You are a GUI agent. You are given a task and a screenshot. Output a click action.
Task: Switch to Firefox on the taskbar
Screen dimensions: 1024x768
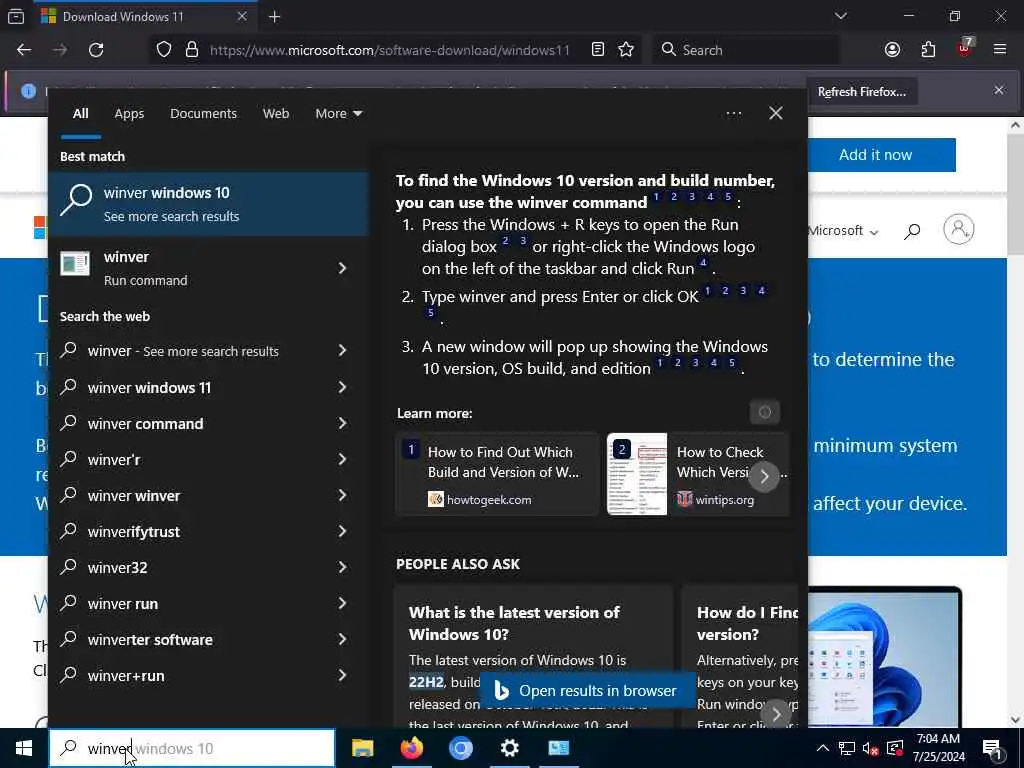tap(411, 748)
